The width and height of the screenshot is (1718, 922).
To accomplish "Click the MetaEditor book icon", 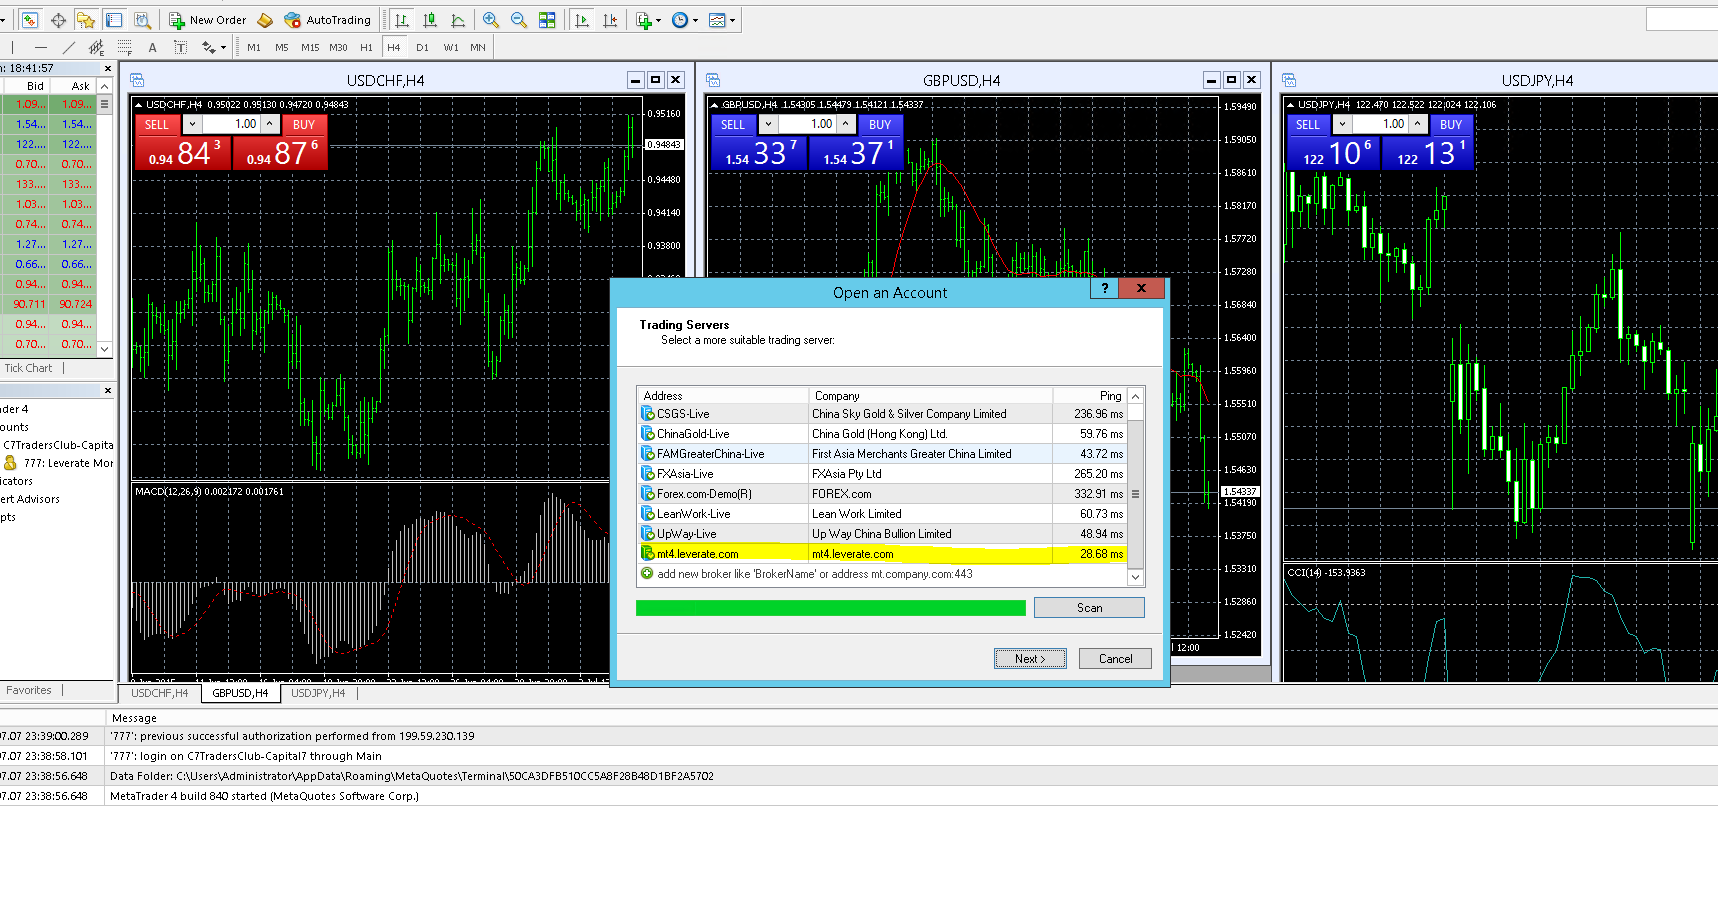I will click(265, 20).
